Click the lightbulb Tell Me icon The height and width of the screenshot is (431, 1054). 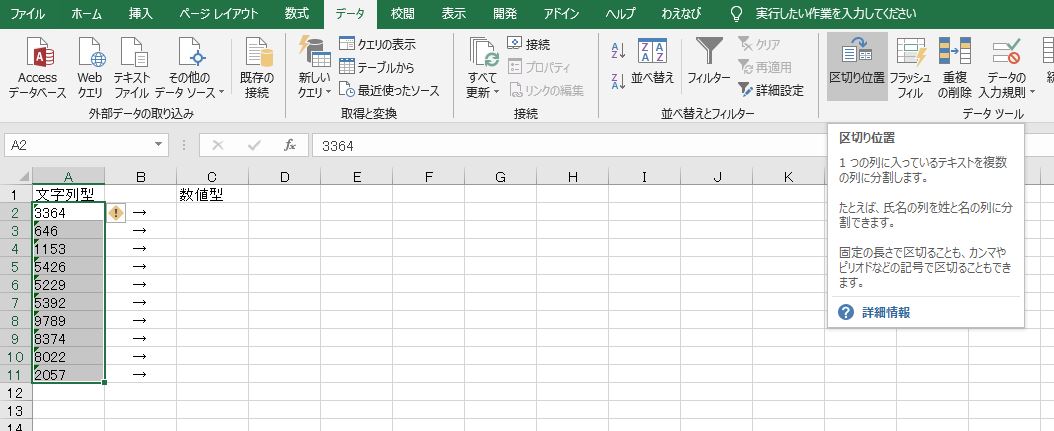pyautogui.click(x=737, y=13)
